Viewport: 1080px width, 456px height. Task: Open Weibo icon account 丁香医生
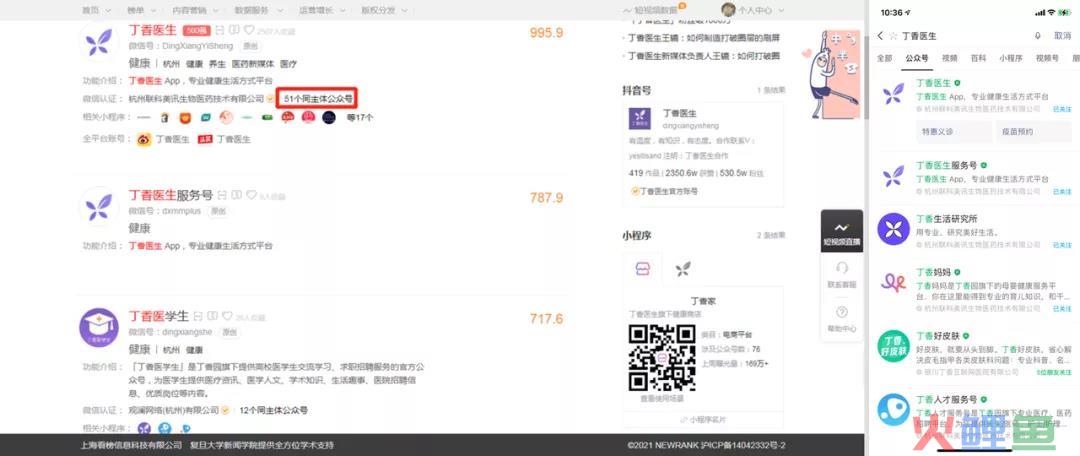[x=144, y=139]
